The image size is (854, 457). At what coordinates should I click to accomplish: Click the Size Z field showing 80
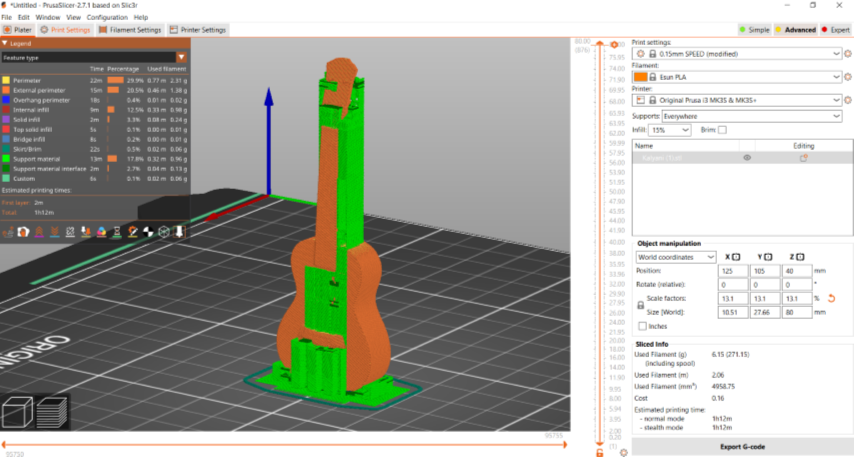[797, 312]
